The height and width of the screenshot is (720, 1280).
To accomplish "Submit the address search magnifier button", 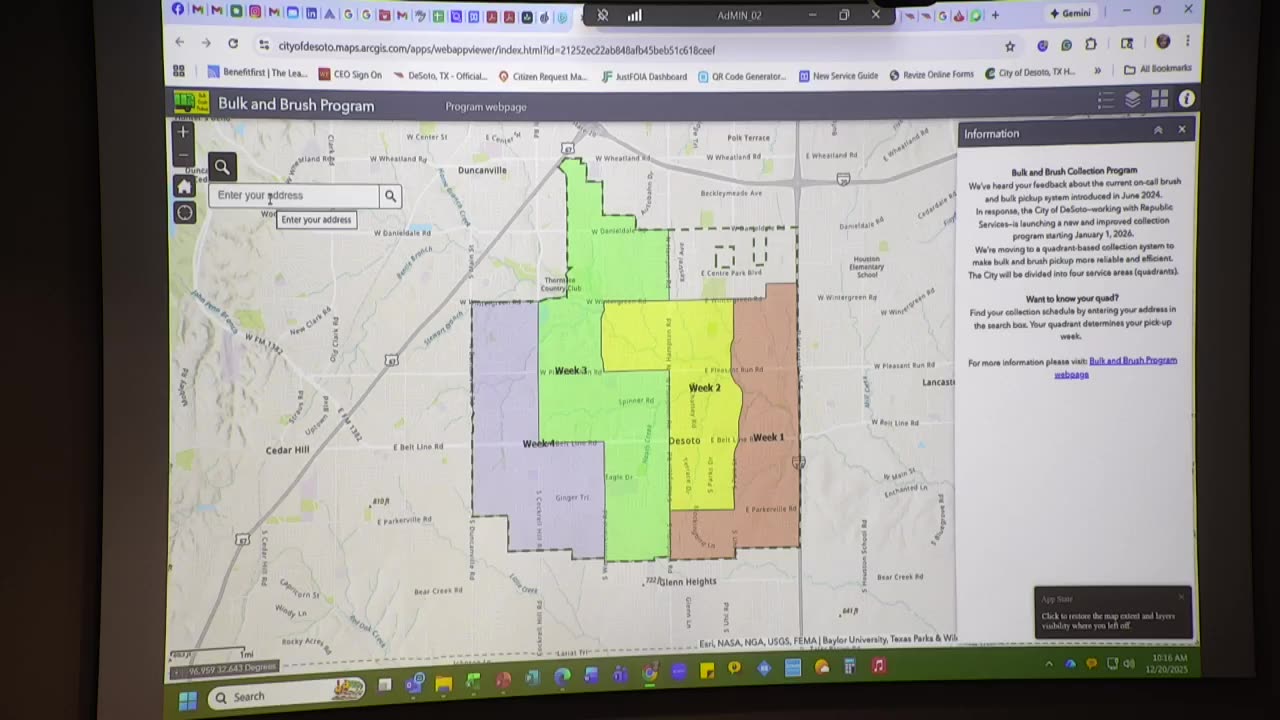I will tap(391, 196).
